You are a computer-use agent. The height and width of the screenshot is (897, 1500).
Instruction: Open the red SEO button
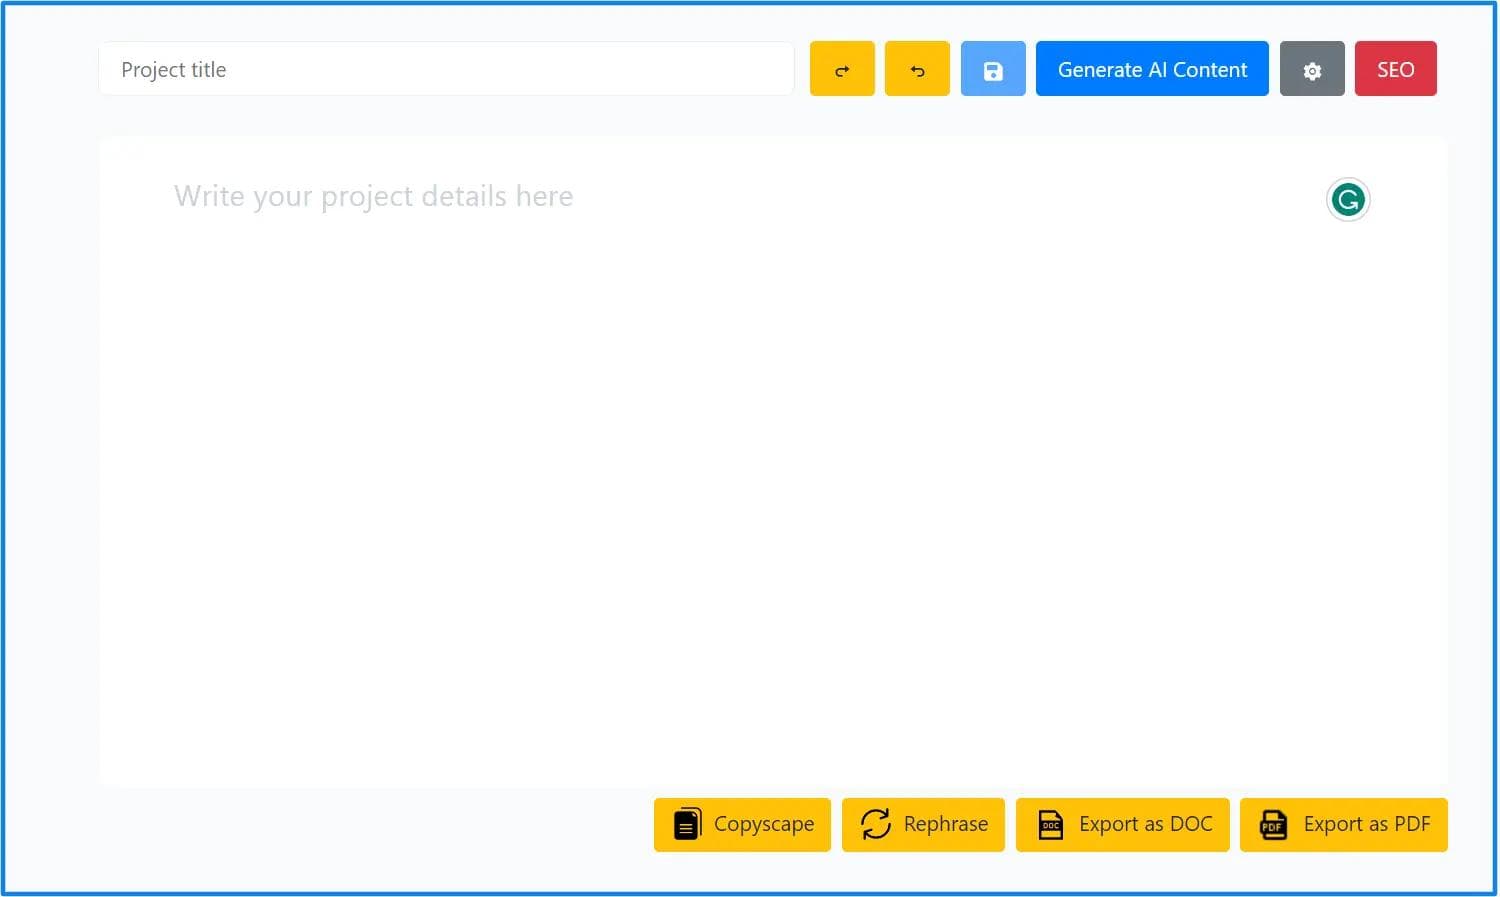coord(1395,69)
